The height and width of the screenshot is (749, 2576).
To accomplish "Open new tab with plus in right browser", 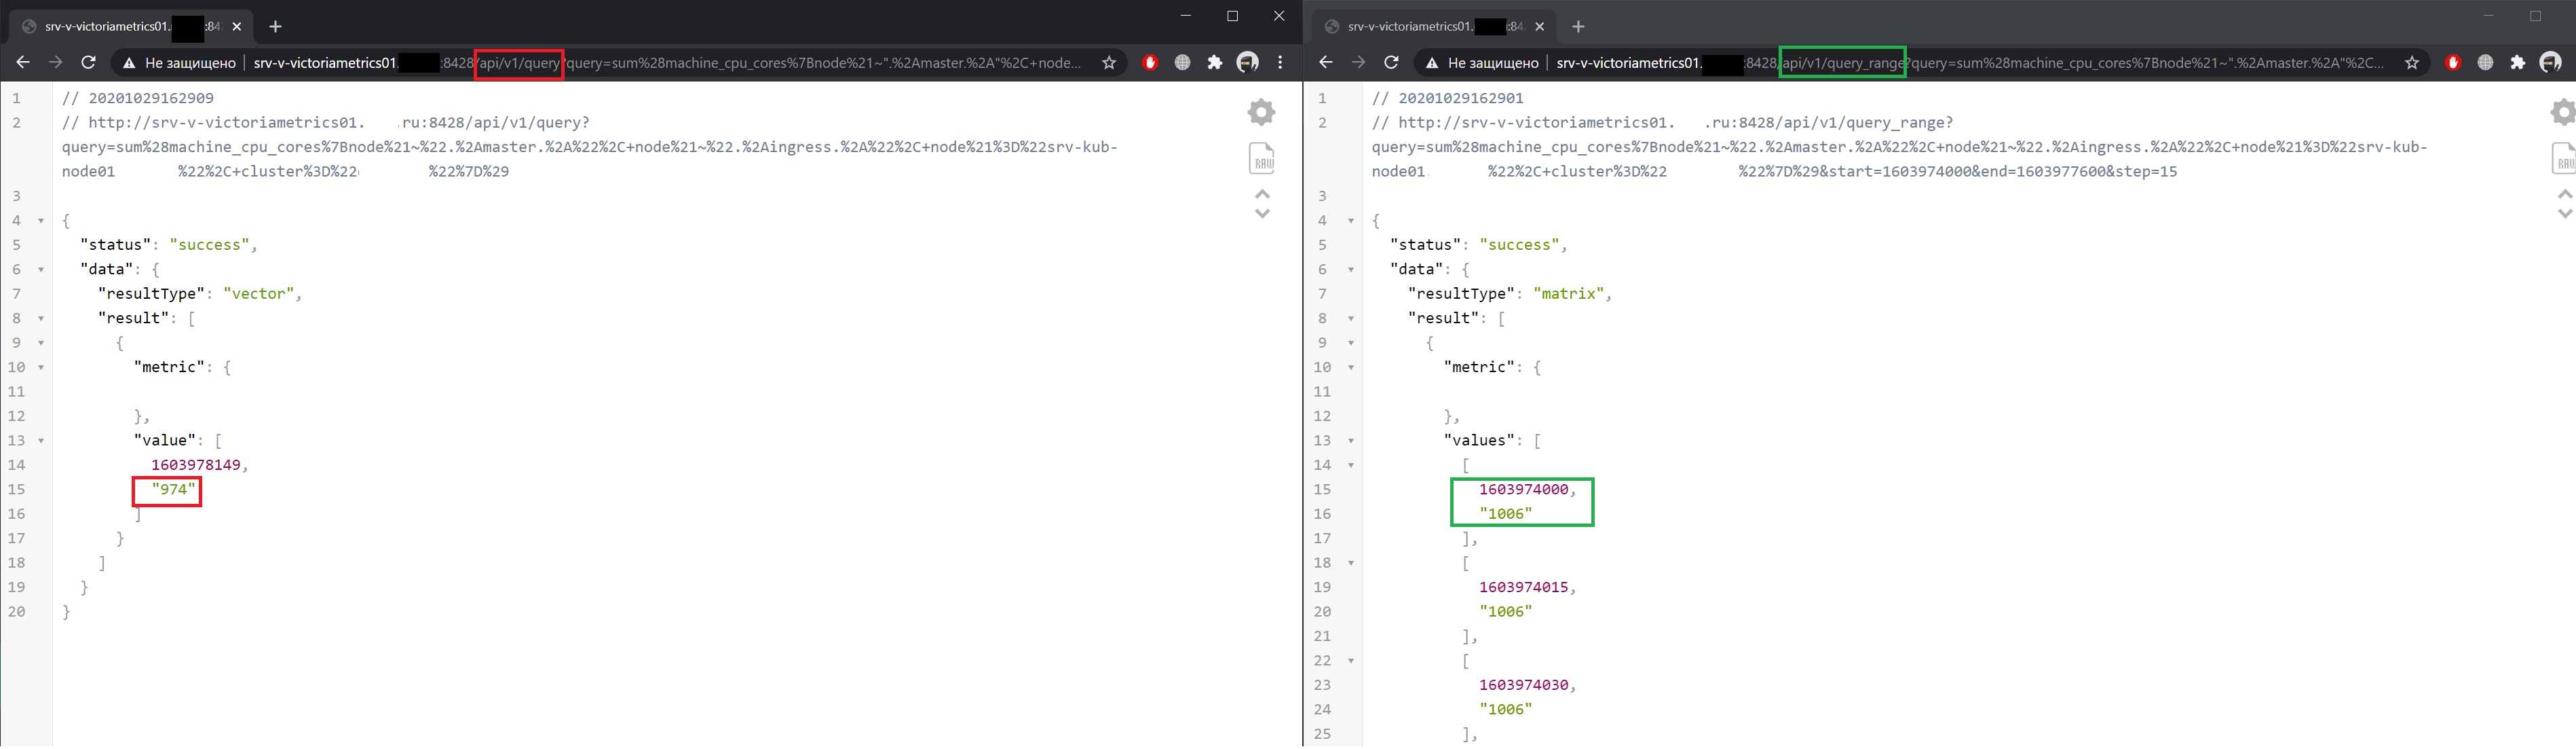I will [x=1578, y=27].
